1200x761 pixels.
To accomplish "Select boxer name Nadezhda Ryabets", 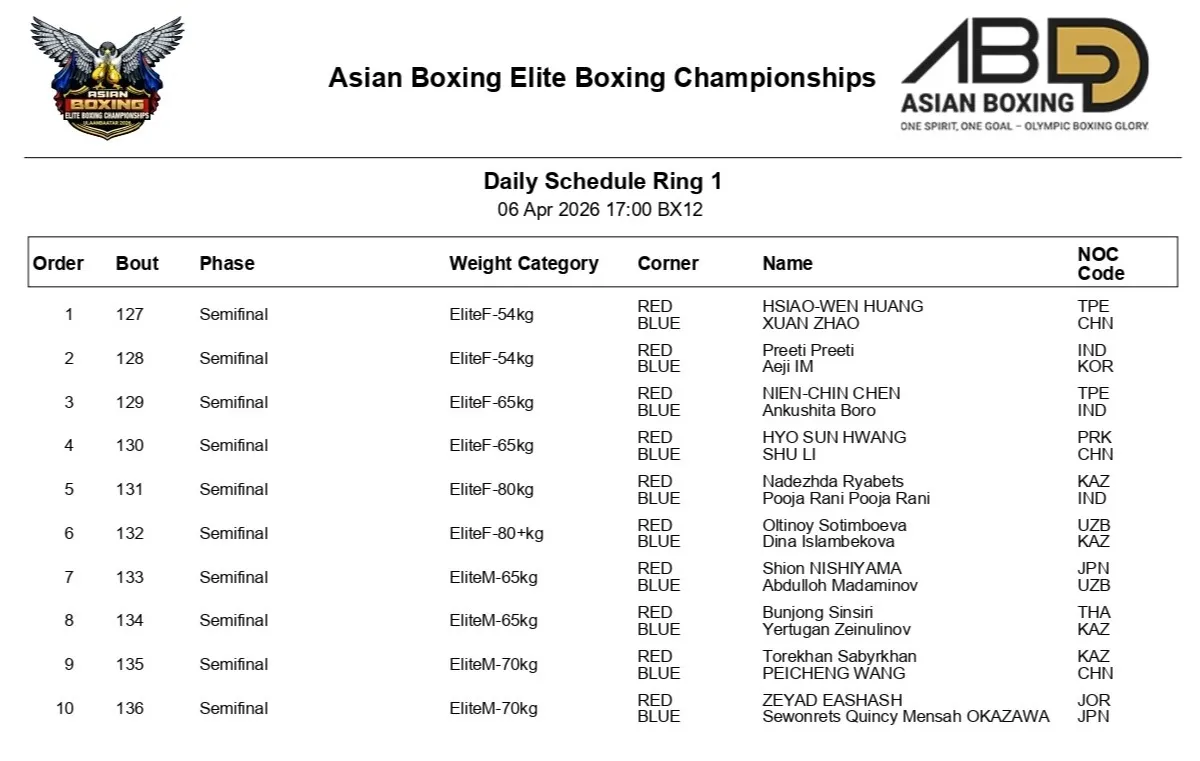I will (832, 481).
